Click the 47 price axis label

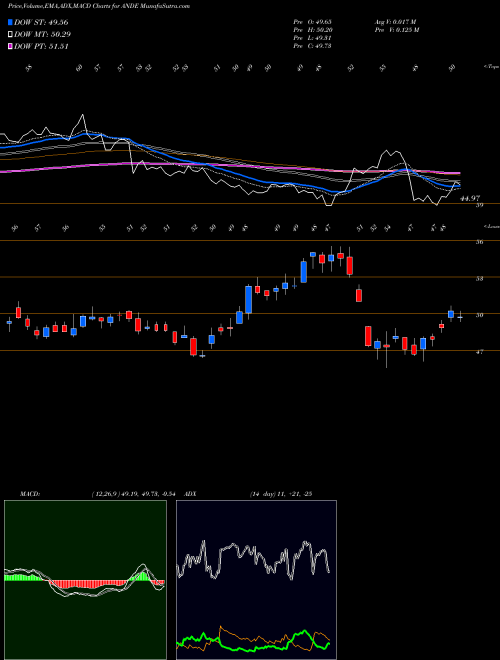[479, 352]
